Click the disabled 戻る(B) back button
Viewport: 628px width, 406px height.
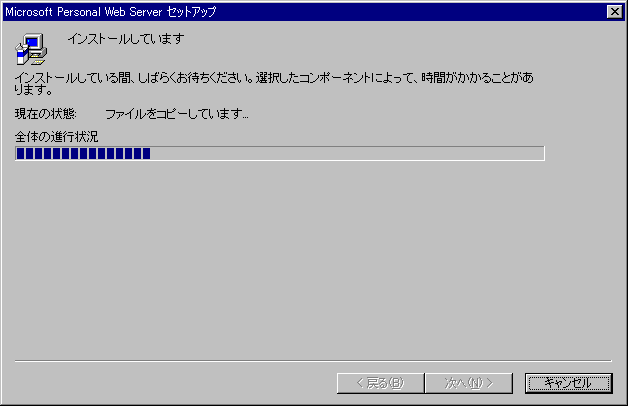point(380,383)
